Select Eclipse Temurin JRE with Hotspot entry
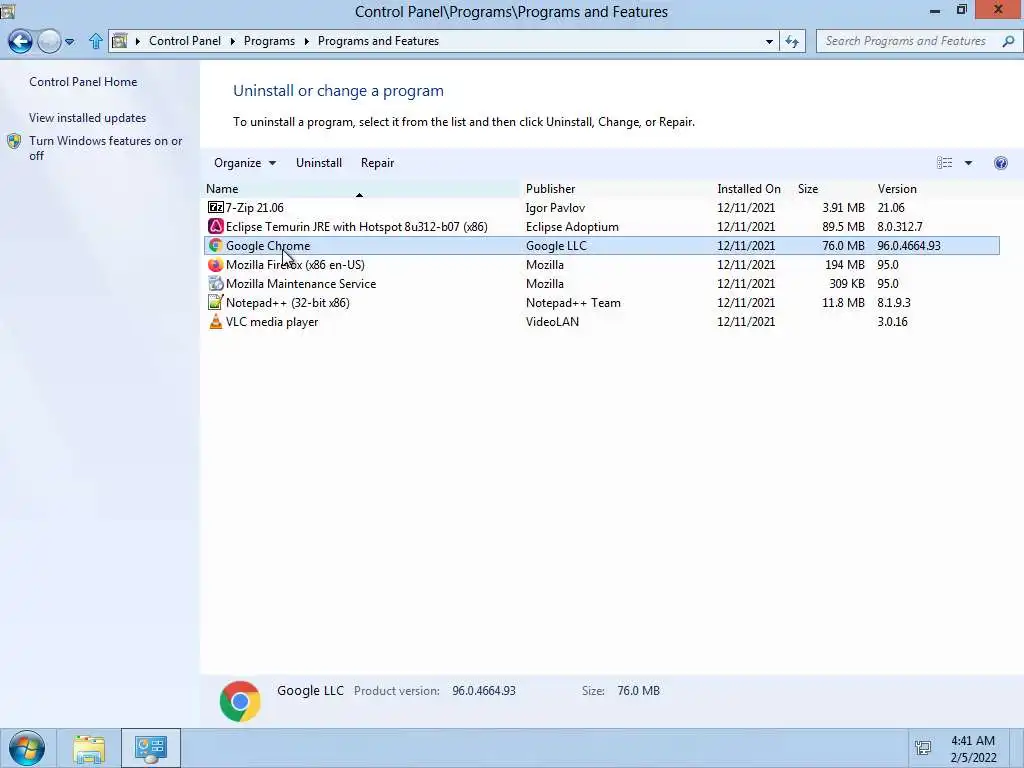The width and height of the screenshot is (1024, 768). point(357,227)
